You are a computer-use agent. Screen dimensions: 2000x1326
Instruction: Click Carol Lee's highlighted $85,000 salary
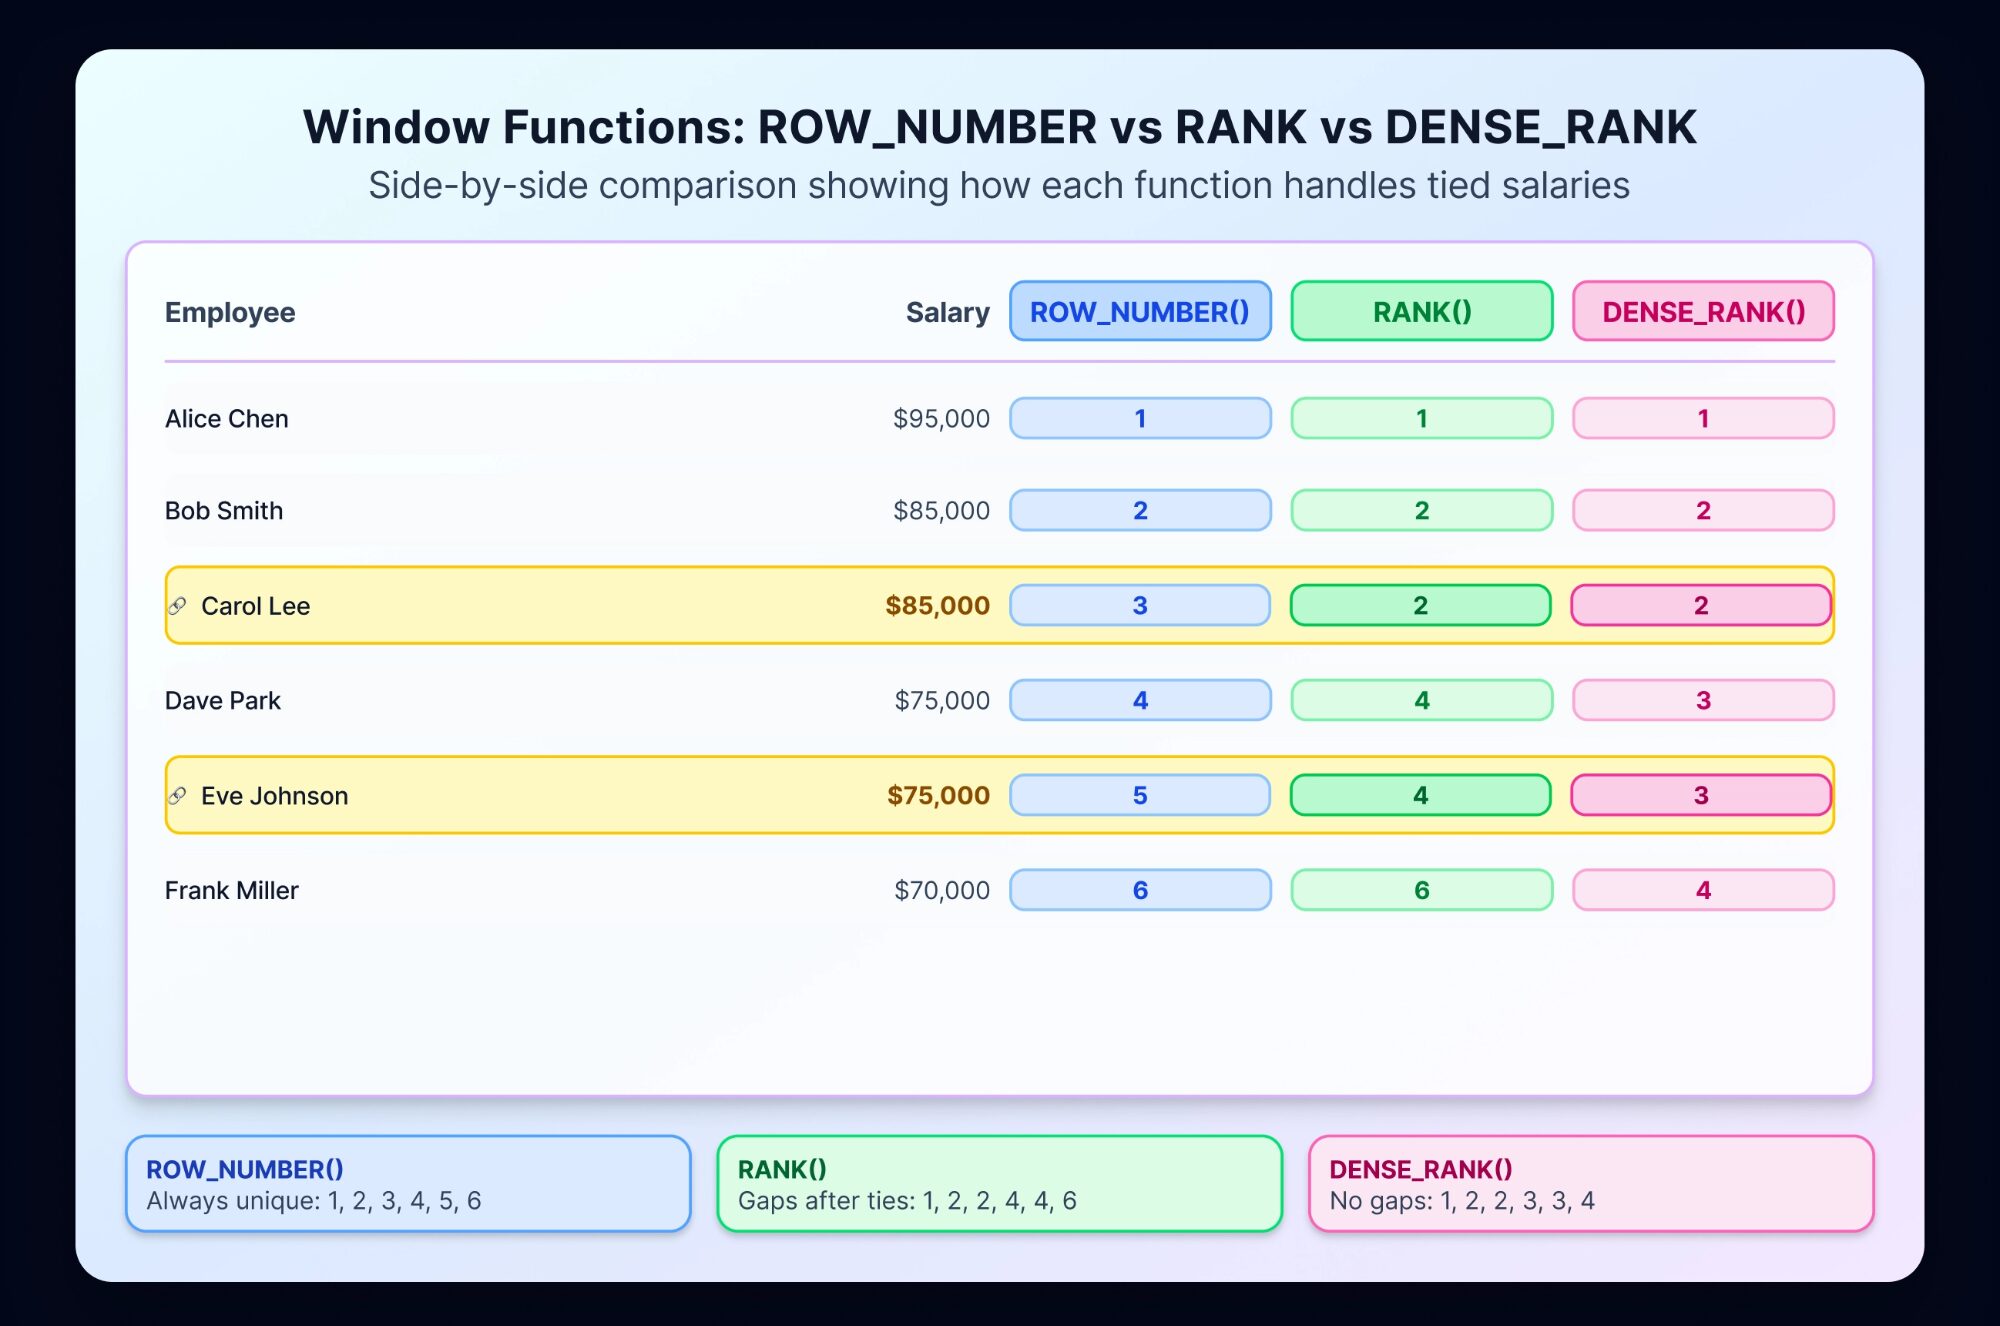tap(937, 606)
